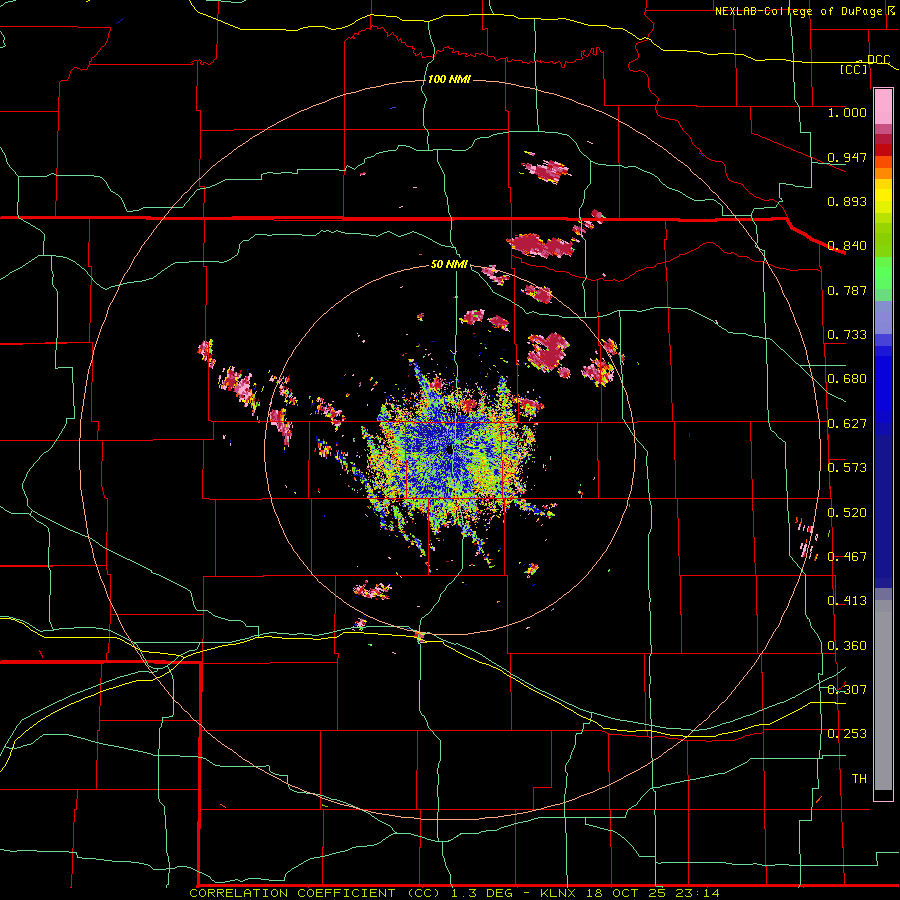Click the 0.680 scale value
The image size is (900, 900).
tap(847, 379)
